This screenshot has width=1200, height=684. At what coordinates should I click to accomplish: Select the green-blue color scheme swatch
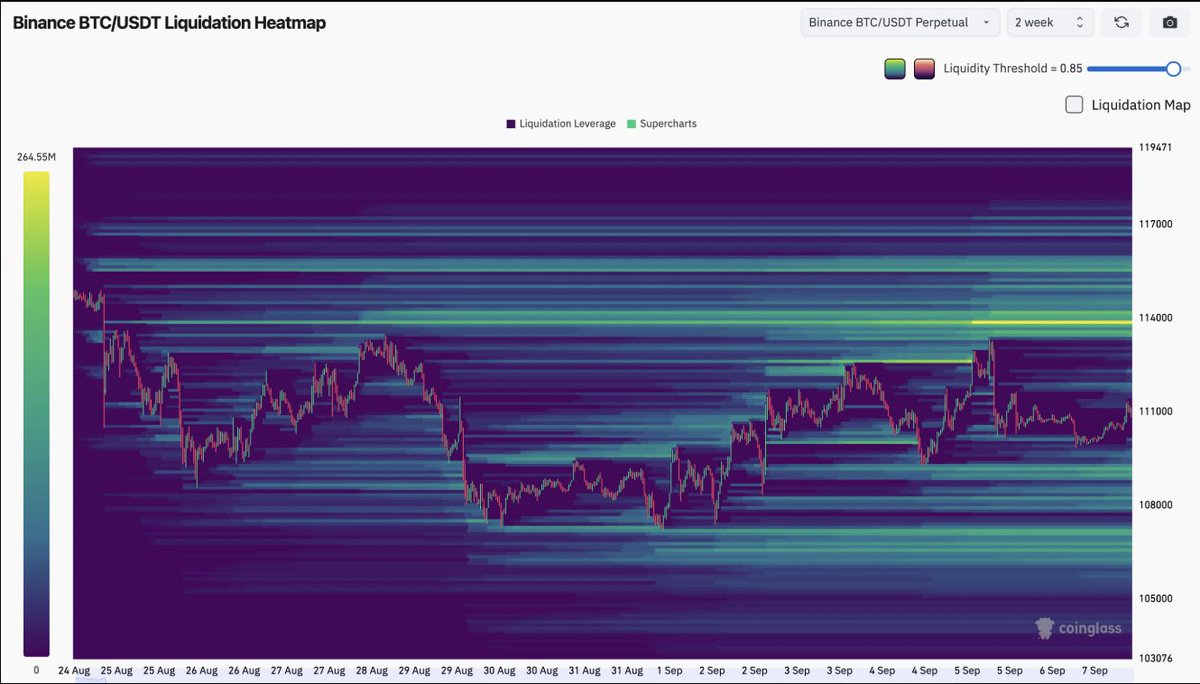(x=895, y=69)
